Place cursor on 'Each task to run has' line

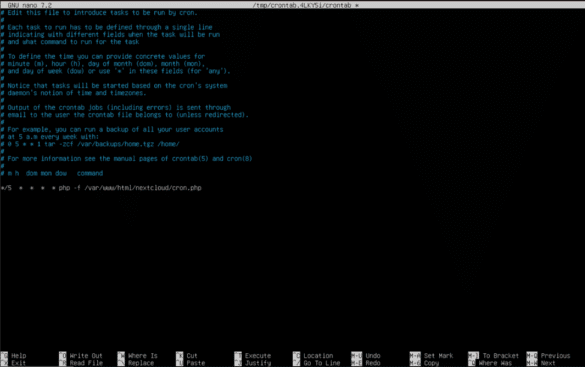coord(106,27)
